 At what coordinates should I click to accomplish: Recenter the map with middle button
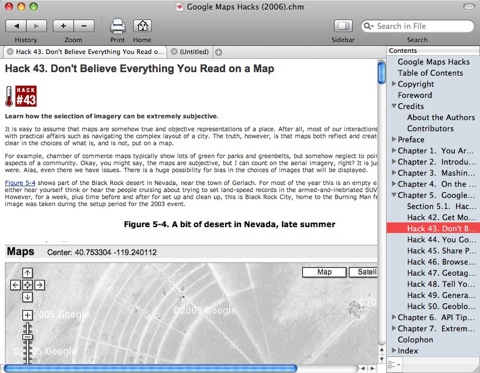27,285
